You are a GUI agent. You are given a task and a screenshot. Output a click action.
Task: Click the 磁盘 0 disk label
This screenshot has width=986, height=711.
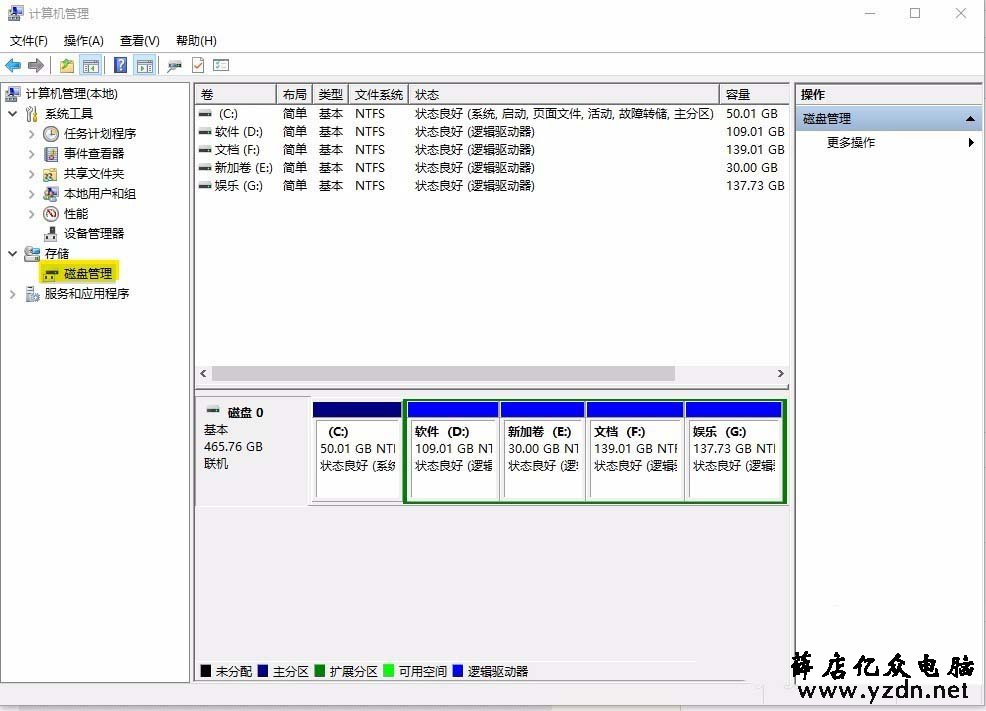click(245, 412)
